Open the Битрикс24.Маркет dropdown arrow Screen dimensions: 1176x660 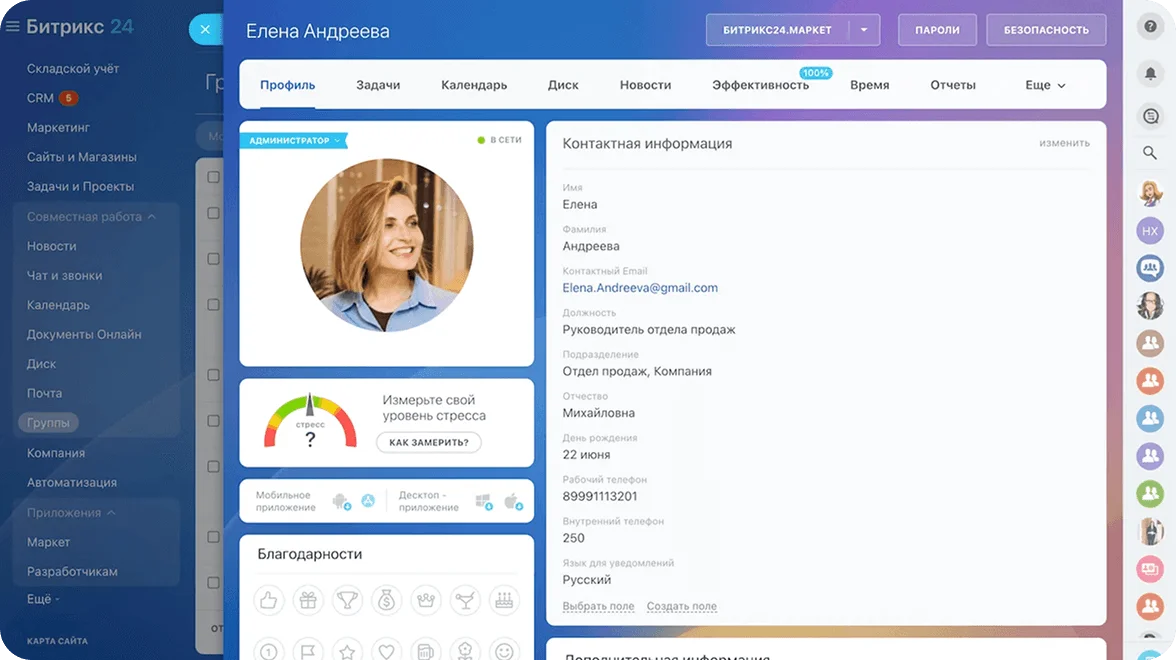pyautogui.click(x=864, y=30)
